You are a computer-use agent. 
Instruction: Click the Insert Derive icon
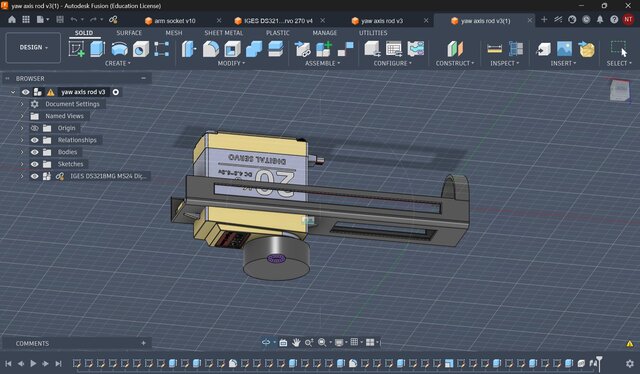click(x=543, y=49)
